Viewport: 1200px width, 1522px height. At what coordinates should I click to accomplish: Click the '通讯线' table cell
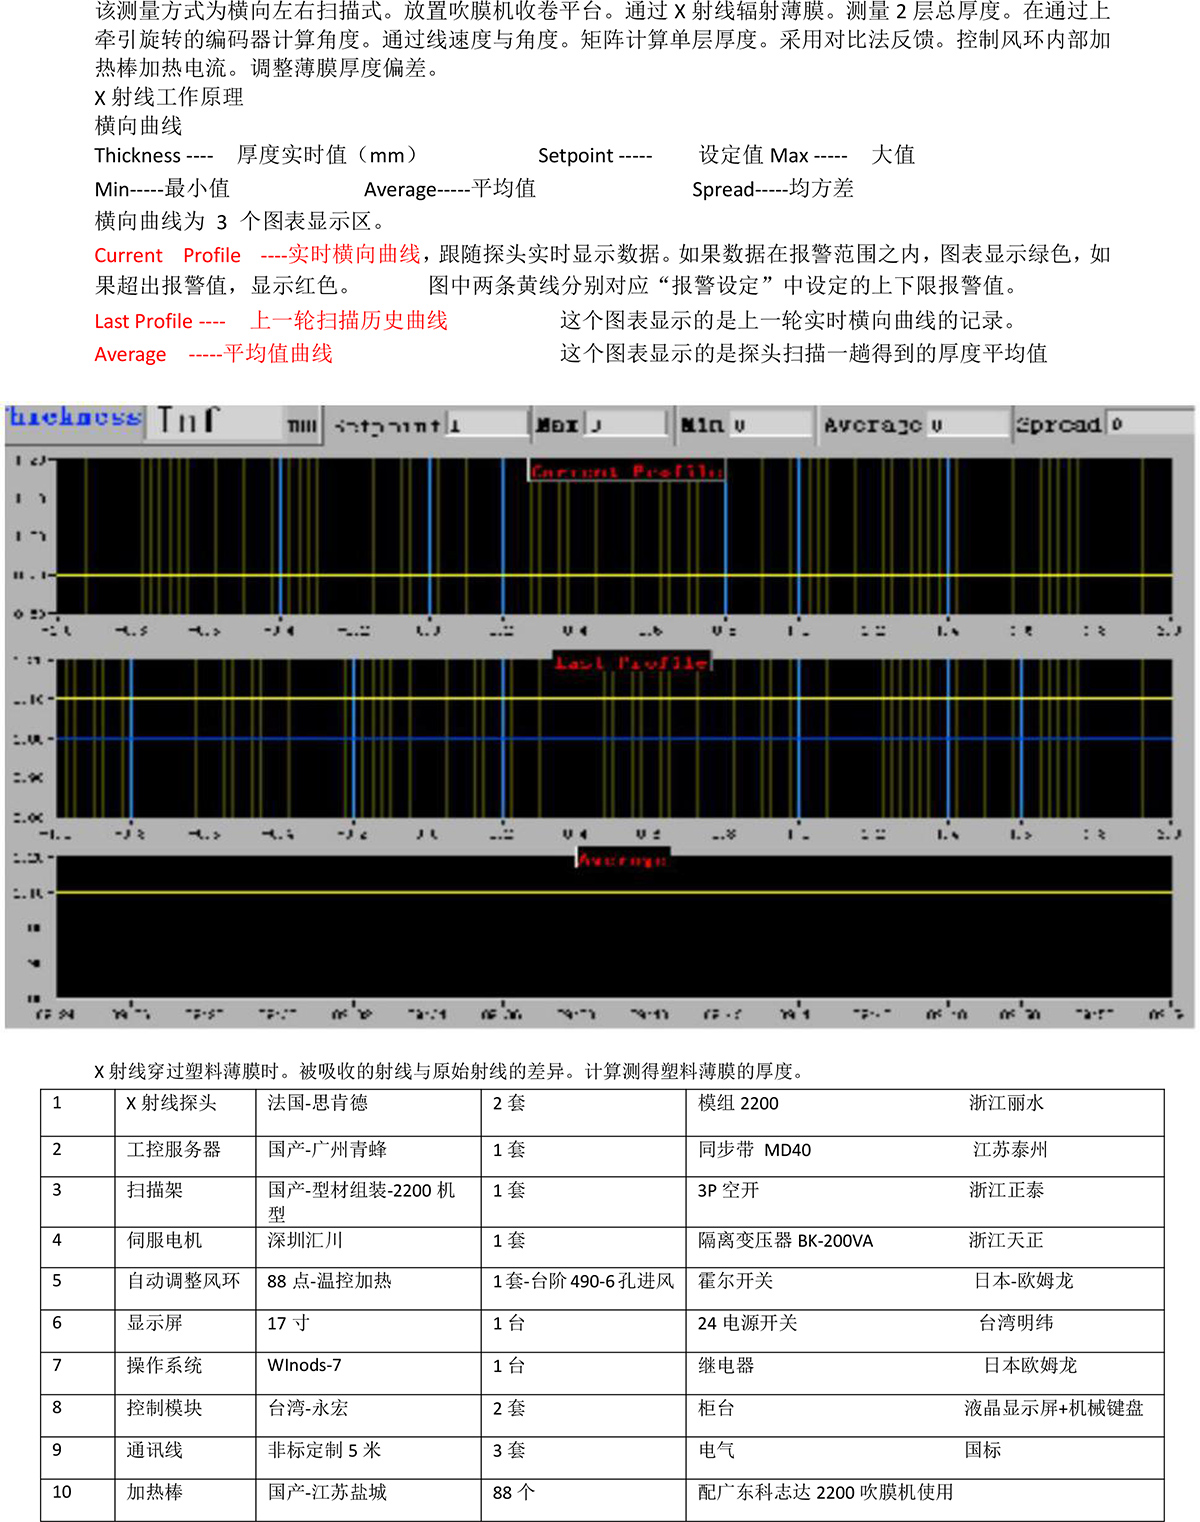pyautogui.click(x=154, y=1450)
